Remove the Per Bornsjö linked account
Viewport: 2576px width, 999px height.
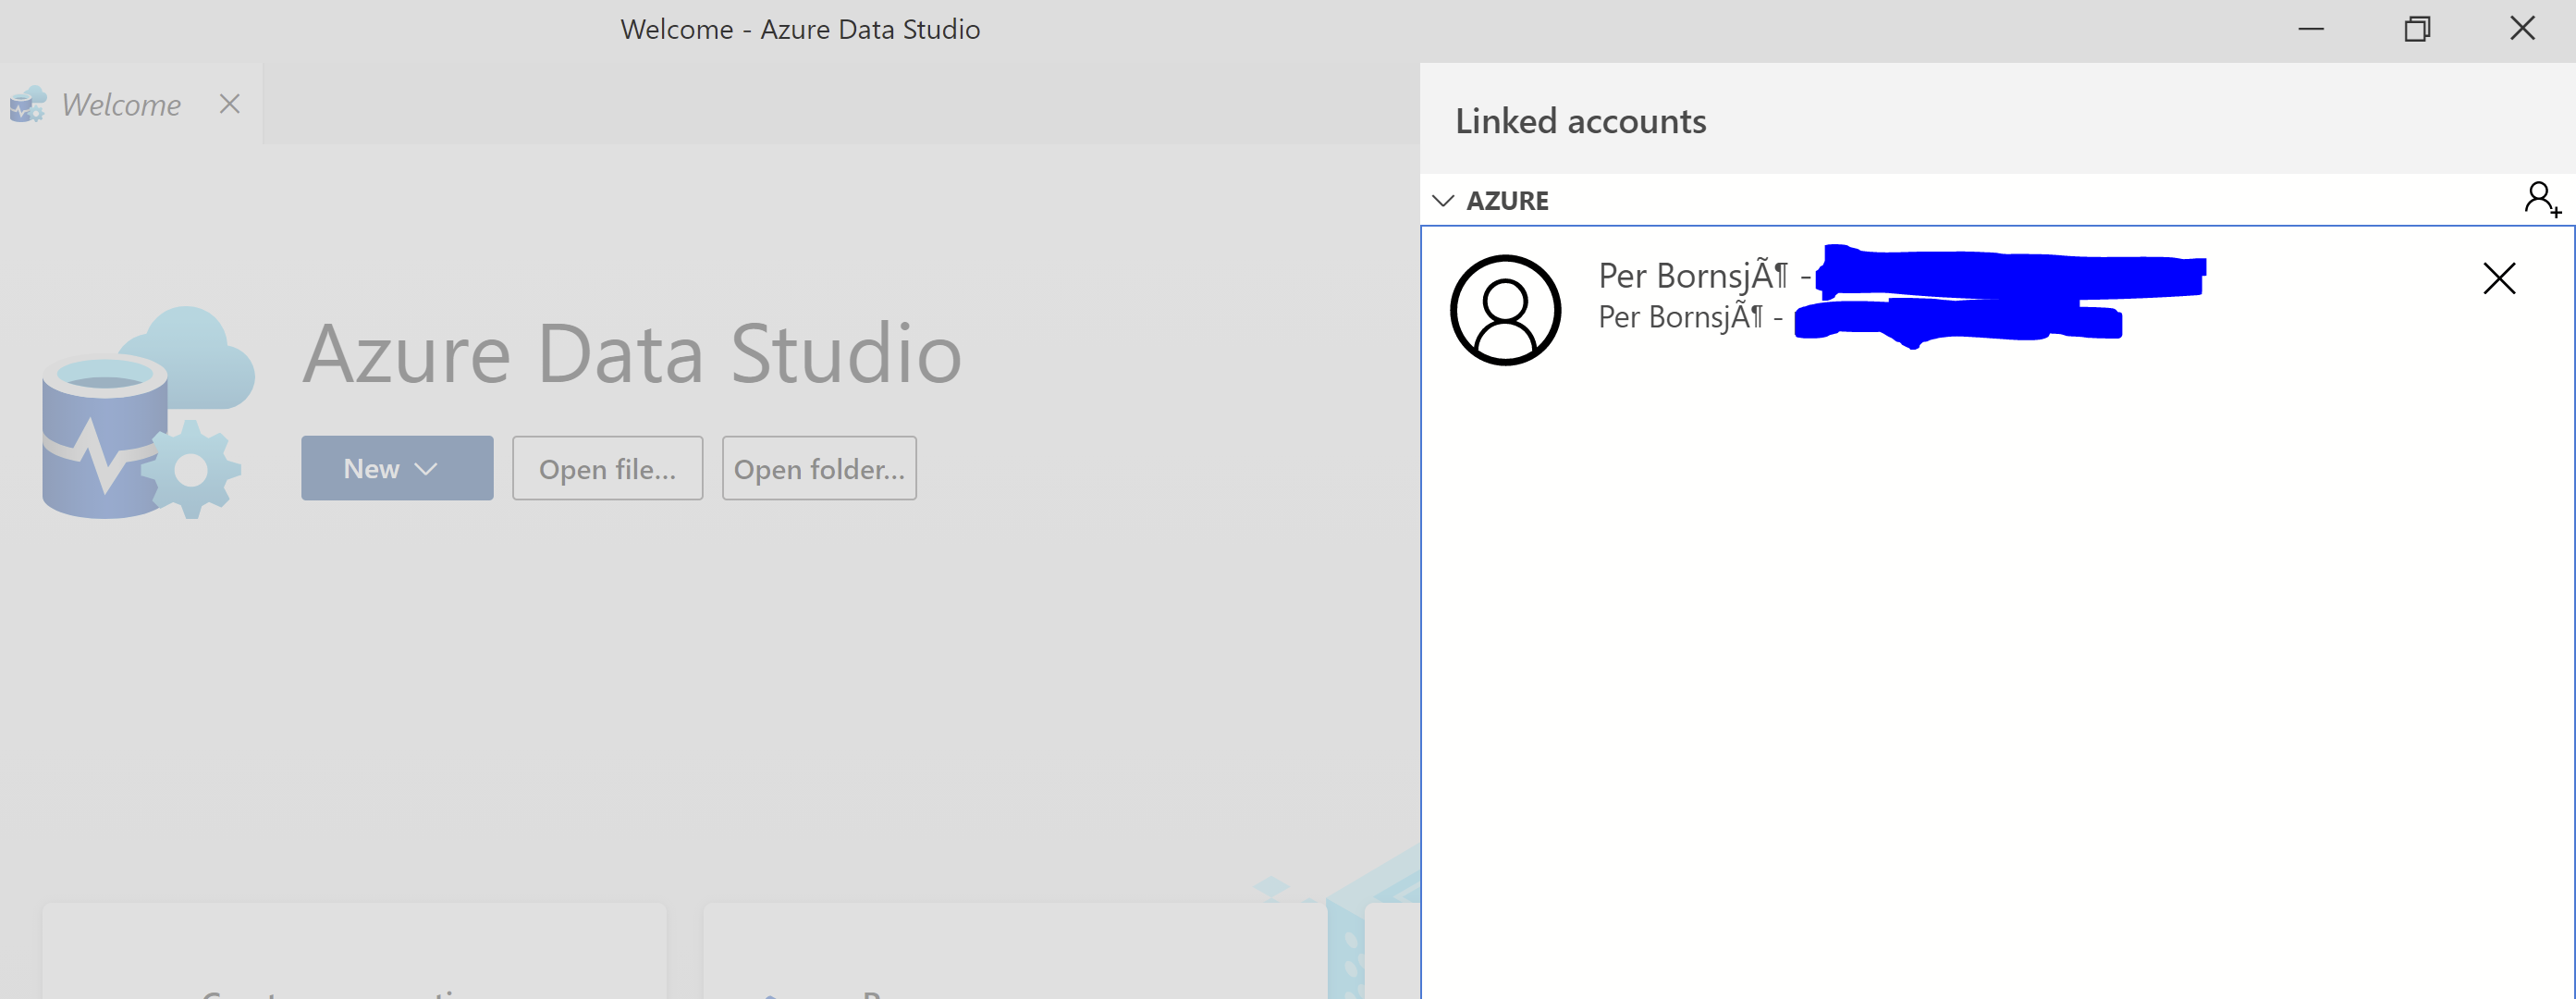[x=2499, y=279]
